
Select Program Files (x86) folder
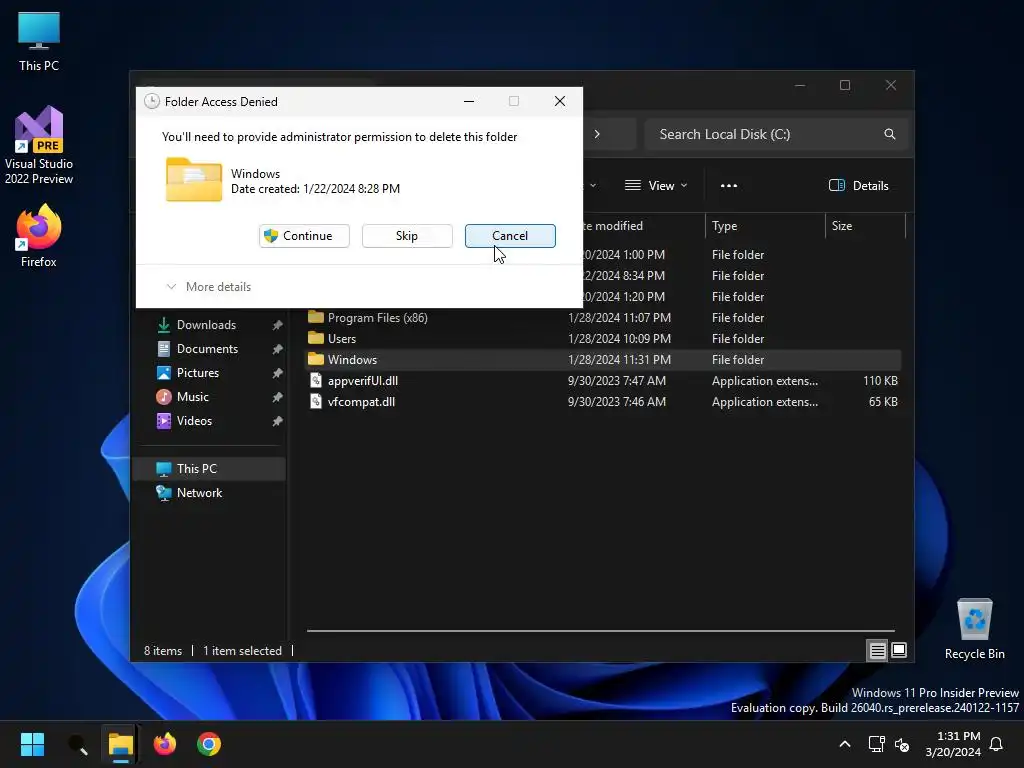pos(603,317)
